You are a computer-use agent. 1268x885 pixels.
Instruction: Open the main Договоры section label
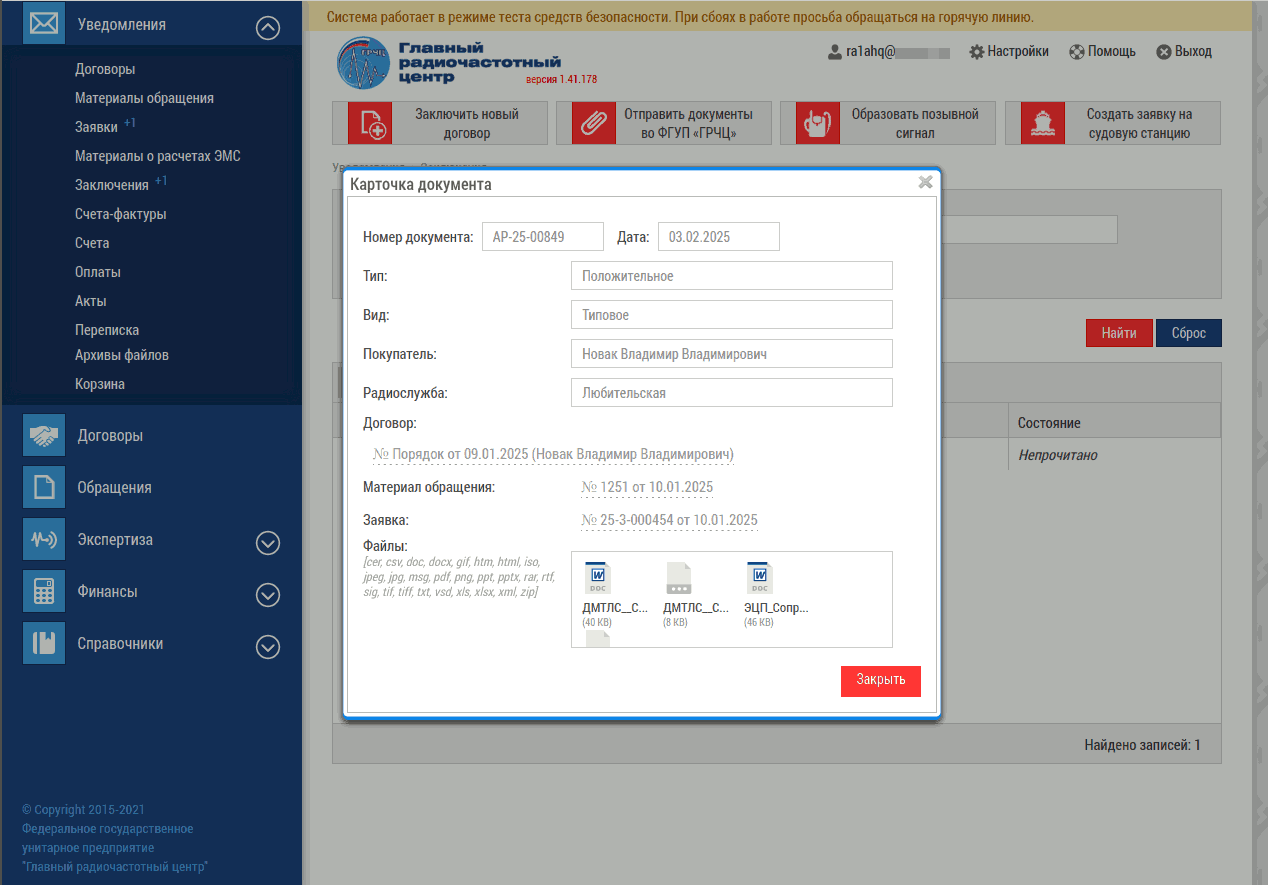(110, 436)
